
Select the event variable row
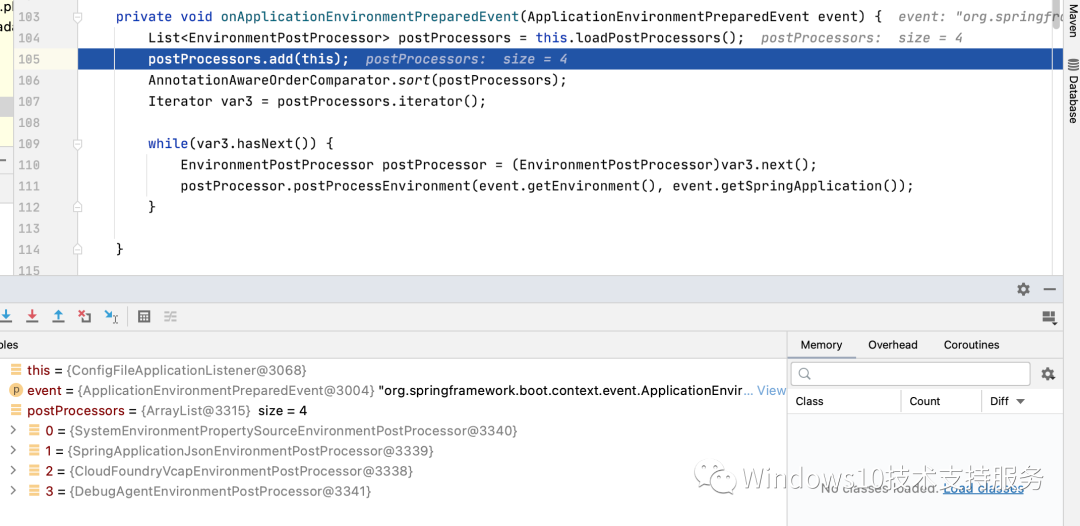[393, 390]
